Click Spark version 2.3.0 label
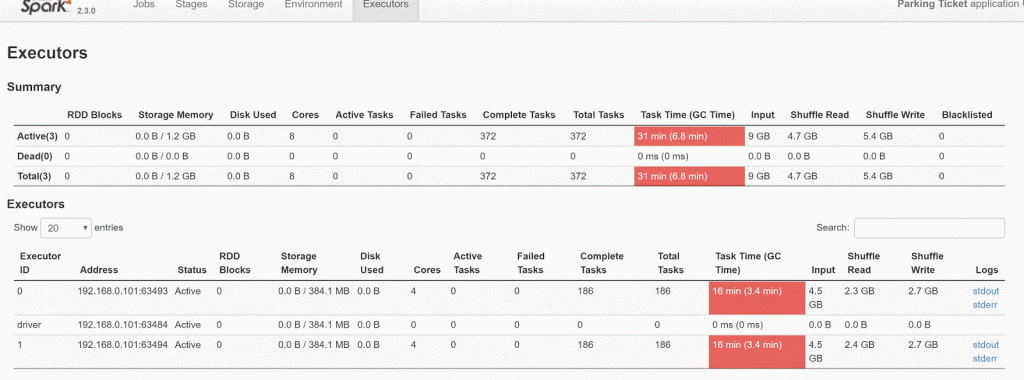Image resolution: width=1024 pixels, height=380 pixels. [x=86, y=11]
